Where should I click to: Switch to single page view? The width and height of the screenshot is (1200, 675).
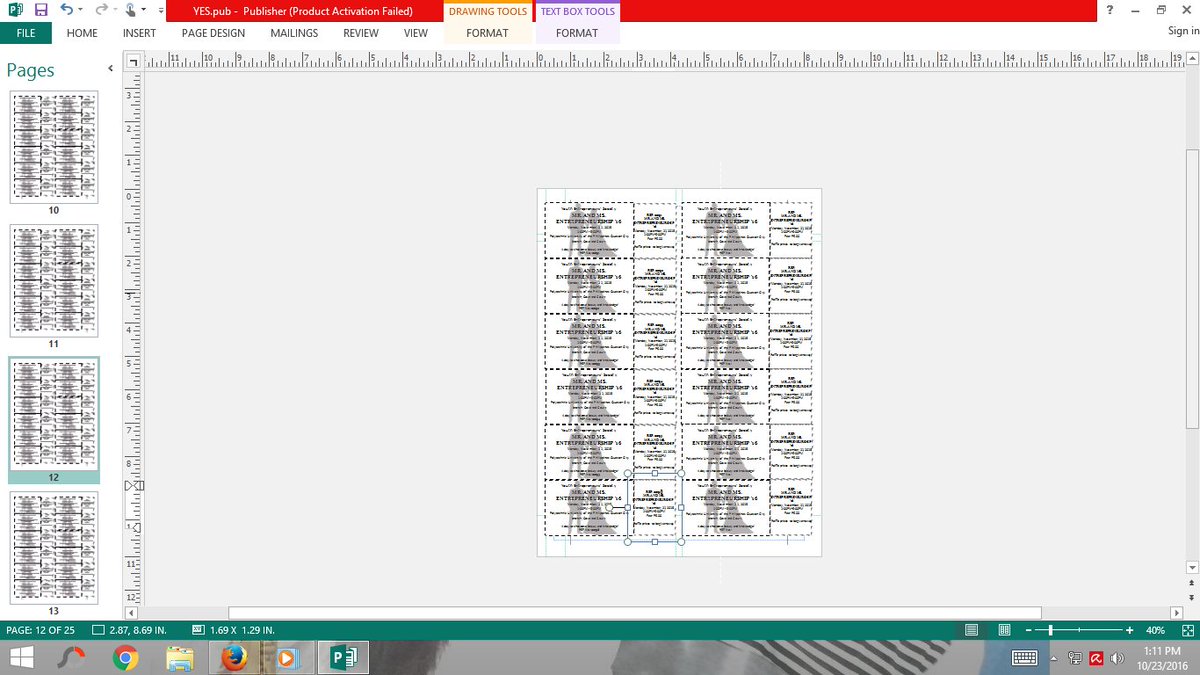click(x=972, y=631)
